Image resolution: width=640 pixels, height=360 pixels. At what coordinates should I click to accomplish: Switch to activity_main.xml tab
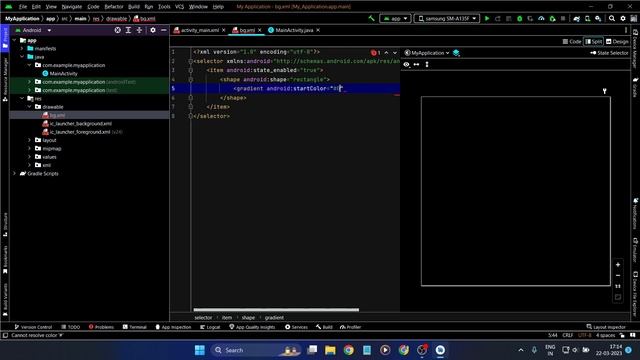pos(200,30)
